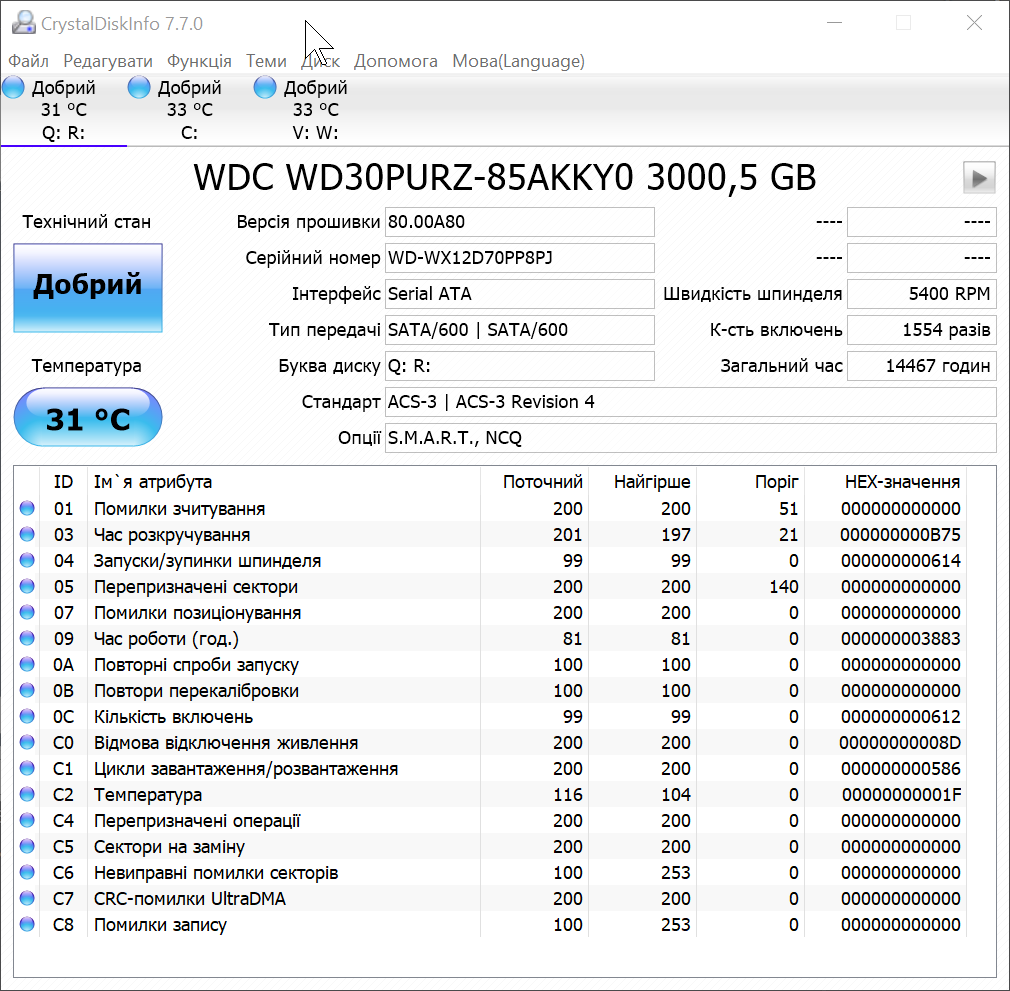Screen dimensions: 1010x991
Task: Click status dot for attribute 03
Action: pyautogui.click(x=27, y=534)
